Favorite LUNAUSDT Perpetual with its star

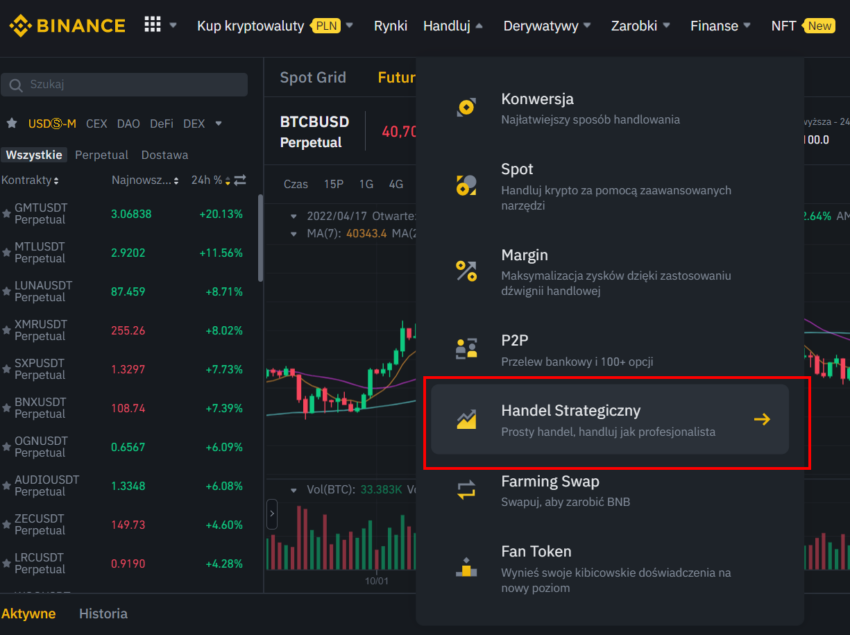[x=7, y=292]
